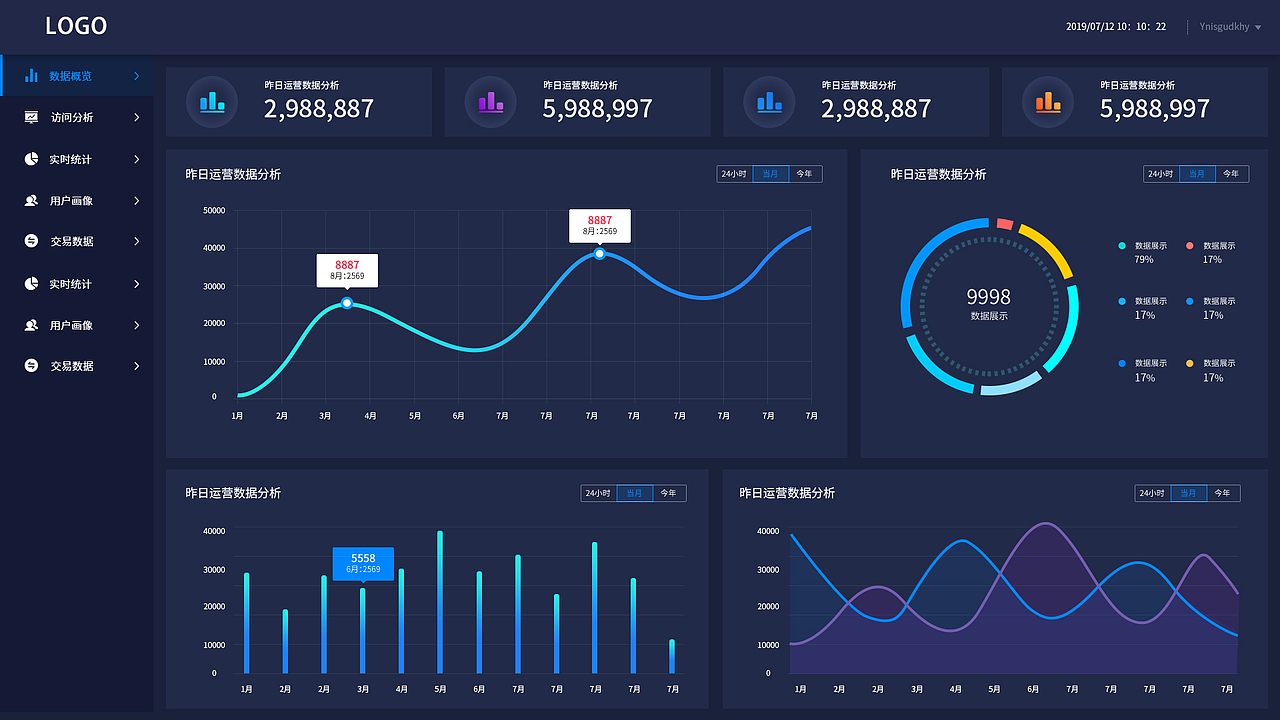
Task: Select 当月 on the line chart
Action: (x=771, y=174)
